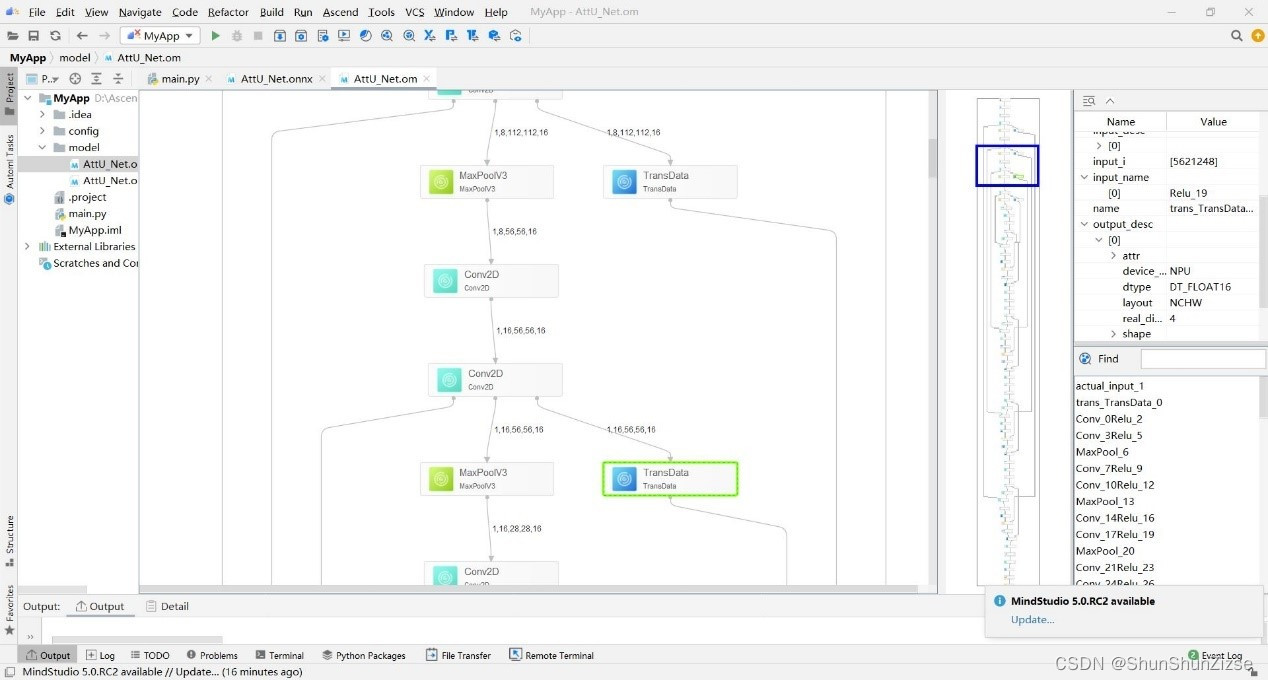Image resolution: width=1268 pixels, height=680 pixels.
Task: Open the TODO tool window
Action: pos(150,656)
